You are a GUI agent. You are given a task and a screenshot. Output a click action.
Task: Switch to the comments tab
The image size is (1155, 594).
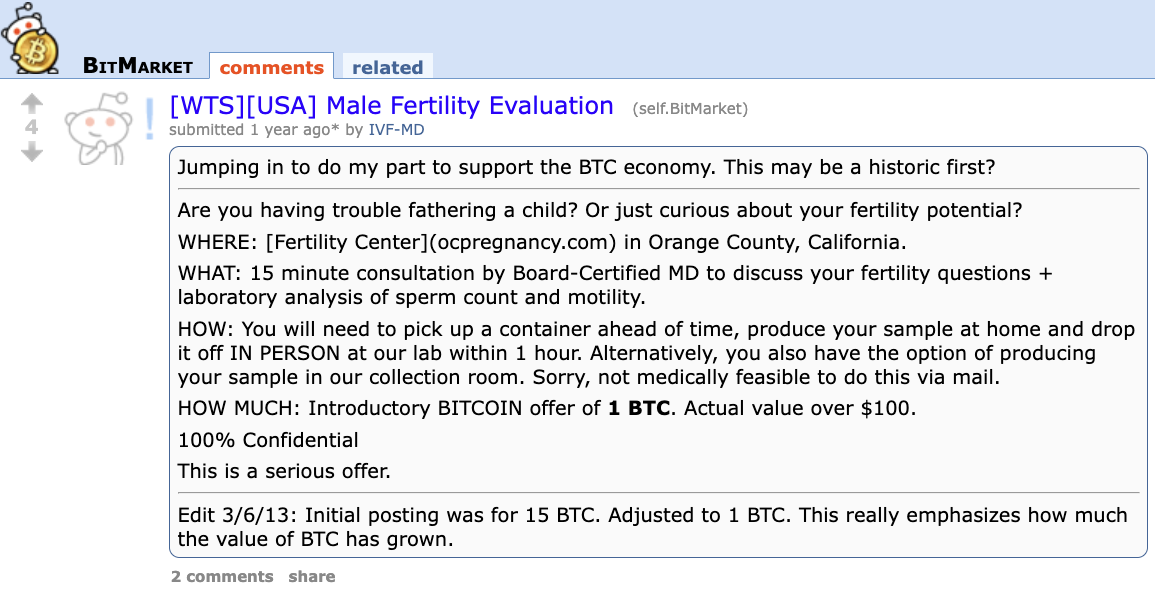(271, 67)
